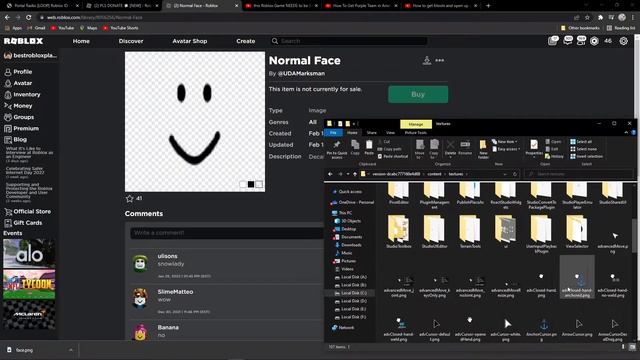
Task: Expand face.png download options chevron
Action: 71,350
